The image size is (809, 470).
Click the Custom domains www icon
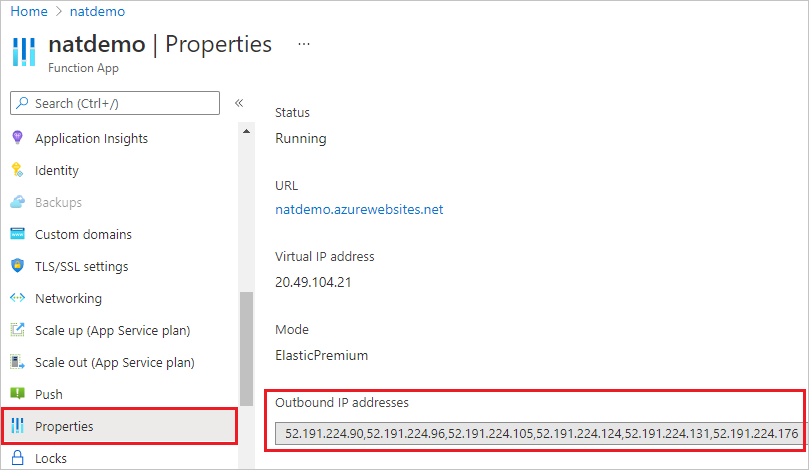pyautogui.click(x=18, y=234)
